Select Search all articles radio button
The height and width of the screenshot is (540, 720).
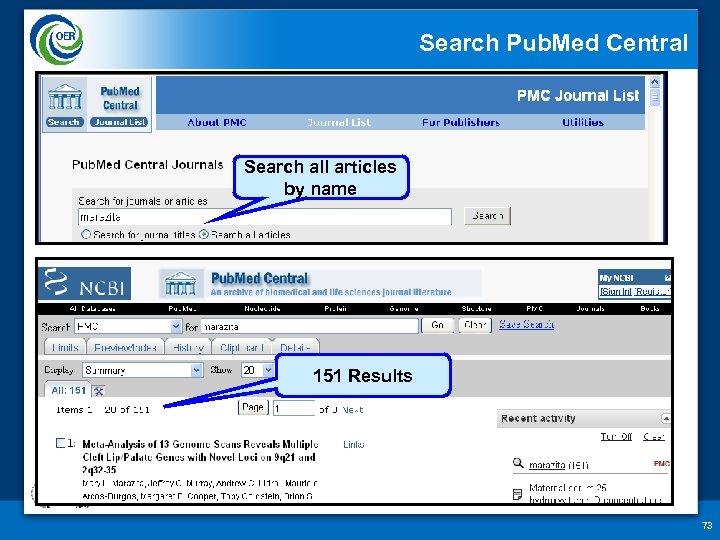tap(203, 234)
